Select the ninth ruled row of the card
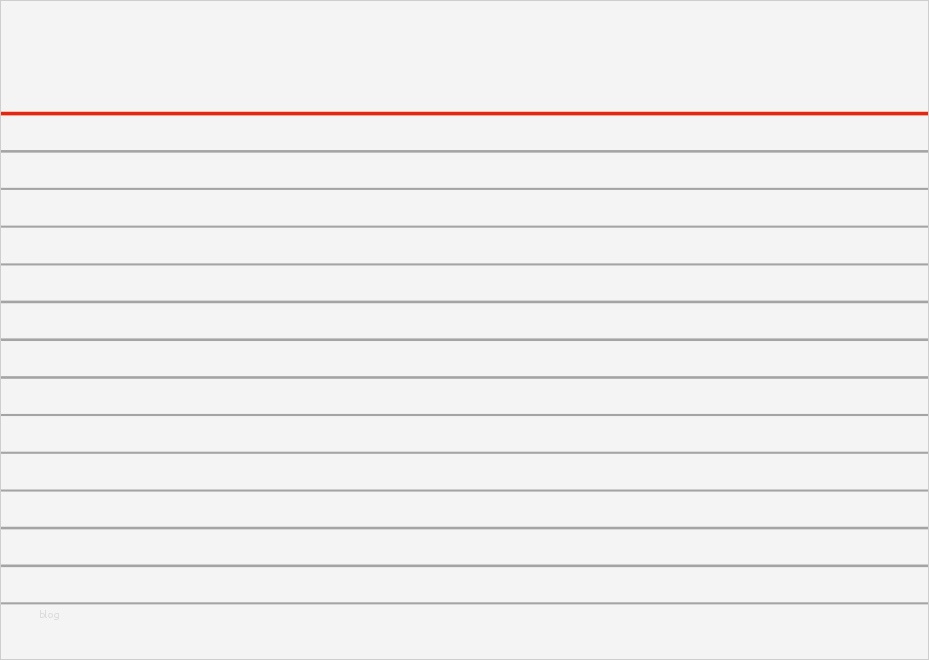Screen dimensions: 929x660 [x=464, y=434]
